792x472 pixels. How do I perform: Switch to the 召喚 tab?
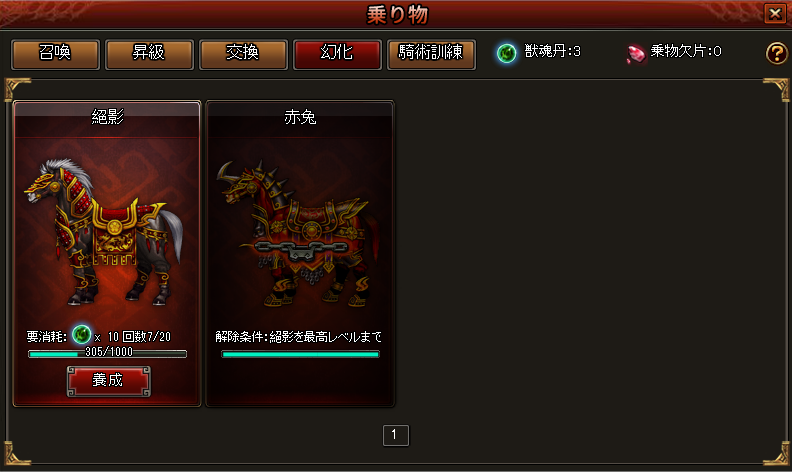click(x=56, y=54)
